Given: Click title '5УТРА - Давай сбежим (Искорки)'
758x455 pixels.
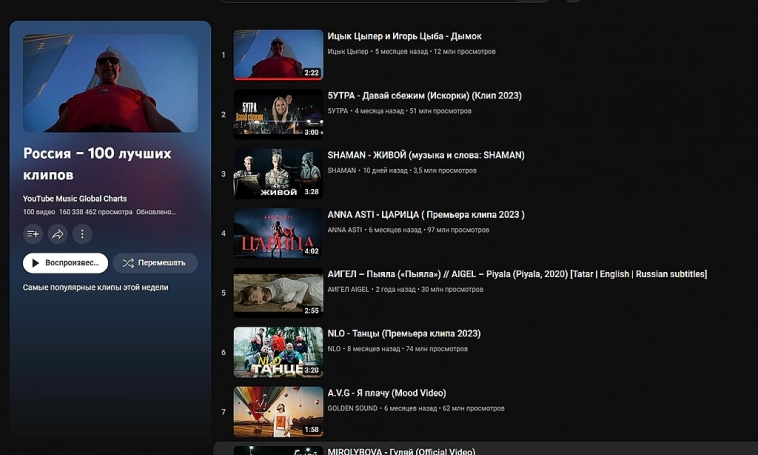Looking at the screenshot, I should coord(424,96).
